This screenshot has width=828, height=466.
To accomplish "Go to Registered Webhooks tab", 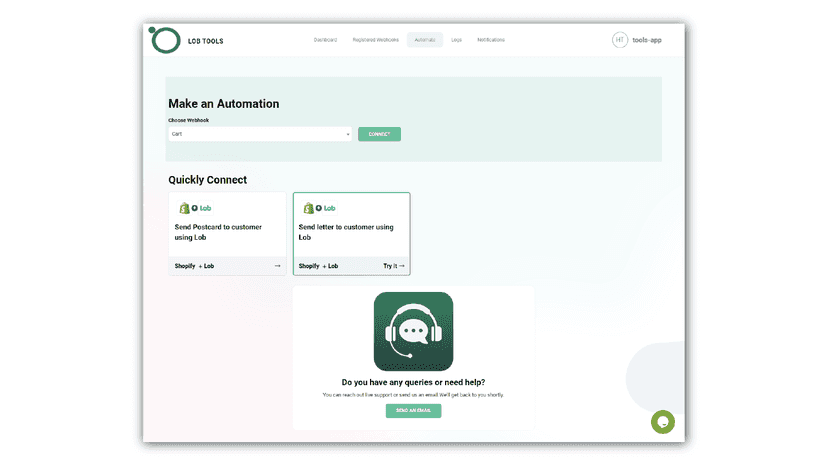I will [375, 40].
